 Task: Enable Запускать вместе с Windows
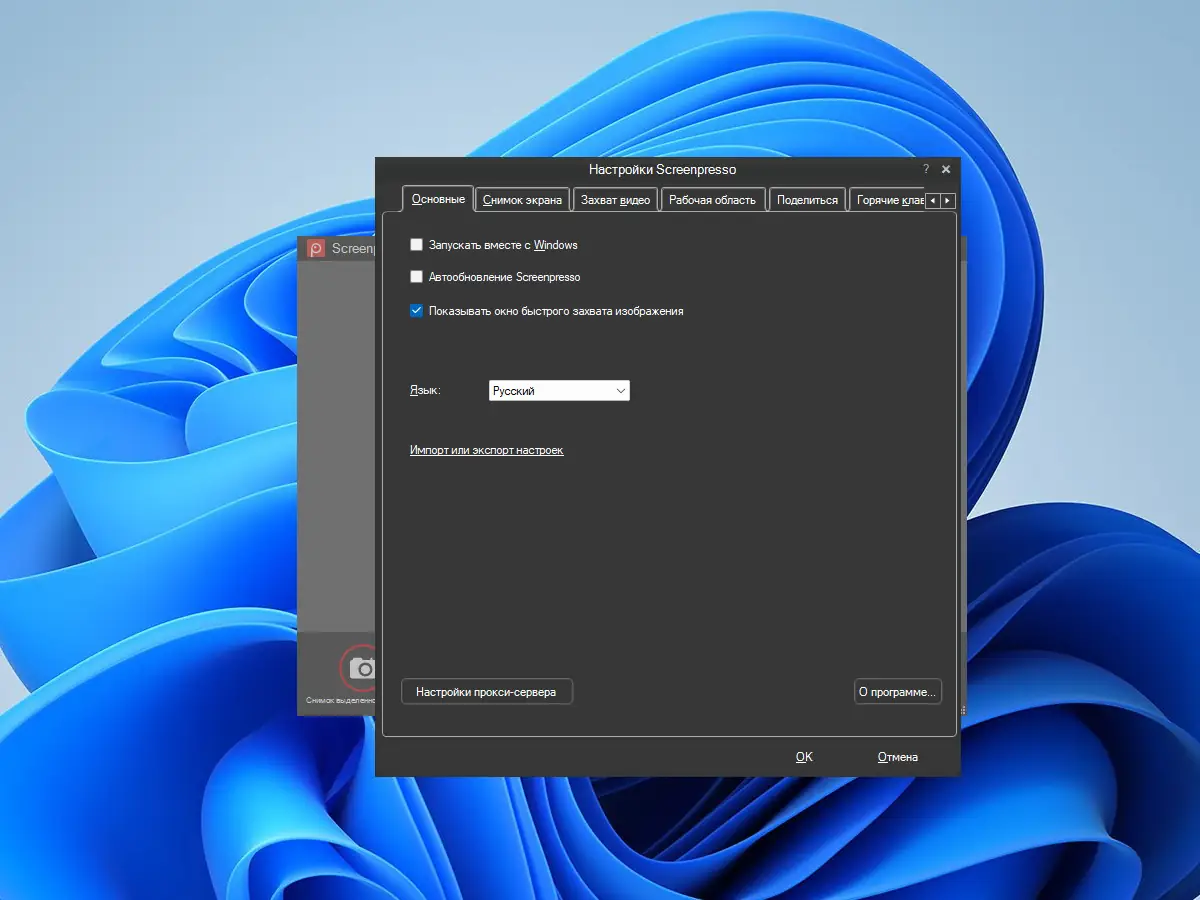(417, 244)
